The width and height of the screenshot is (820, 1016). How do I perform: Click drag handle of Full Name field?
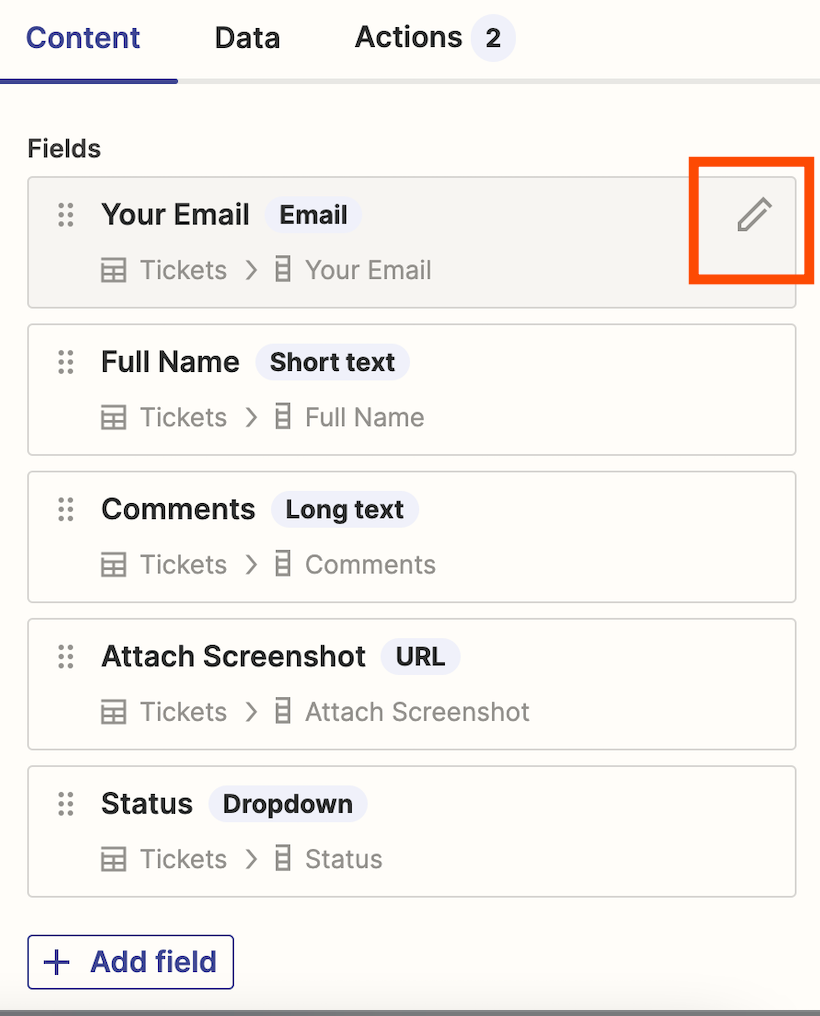tap(66, 362)
